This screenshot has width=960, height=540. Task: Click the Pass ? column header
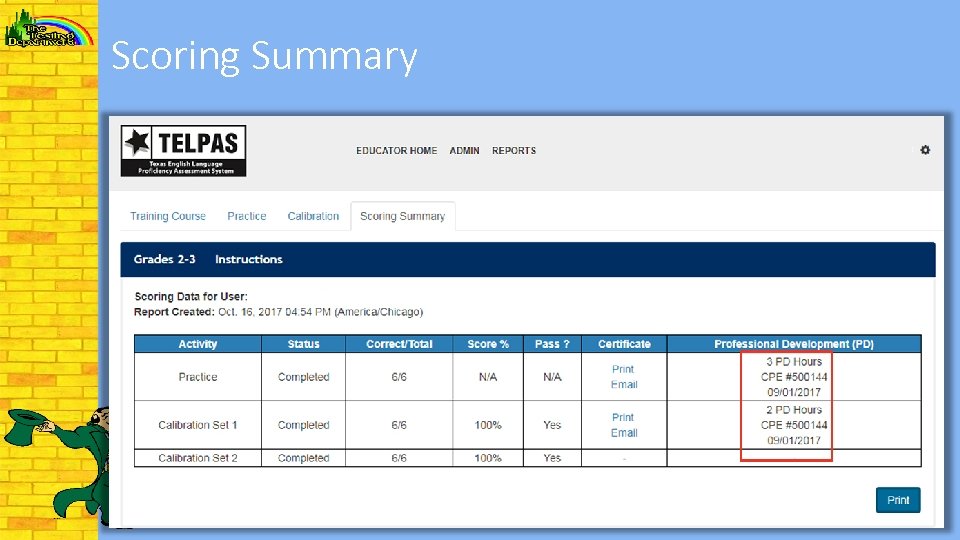coord(552,344)
